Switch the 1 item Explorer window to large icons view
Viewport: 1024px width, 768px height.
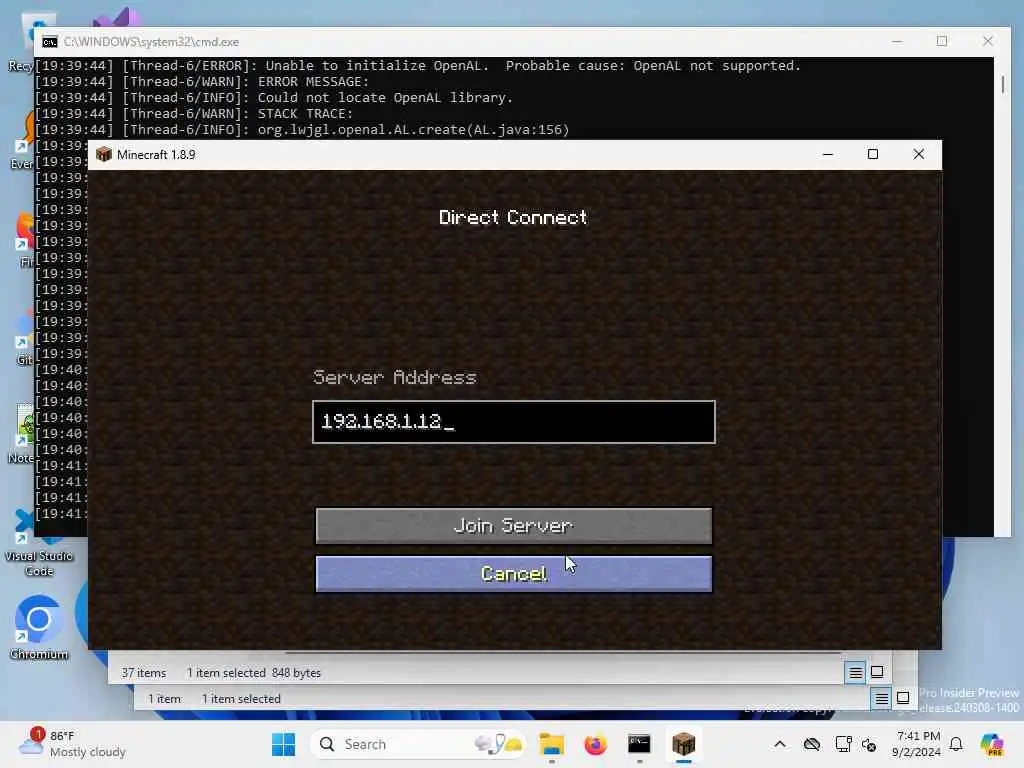click(x=903, y=698)
